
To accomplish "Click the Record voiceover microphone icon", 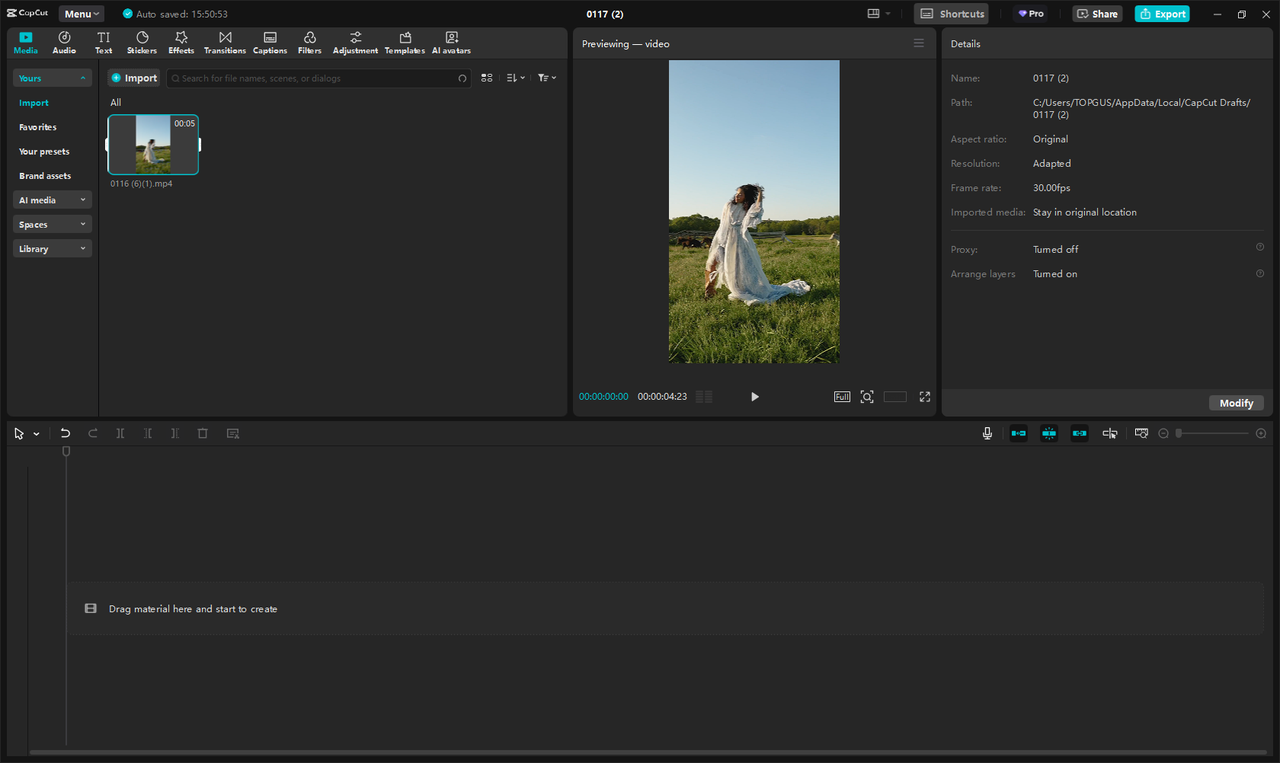I will tap(987, 433).
